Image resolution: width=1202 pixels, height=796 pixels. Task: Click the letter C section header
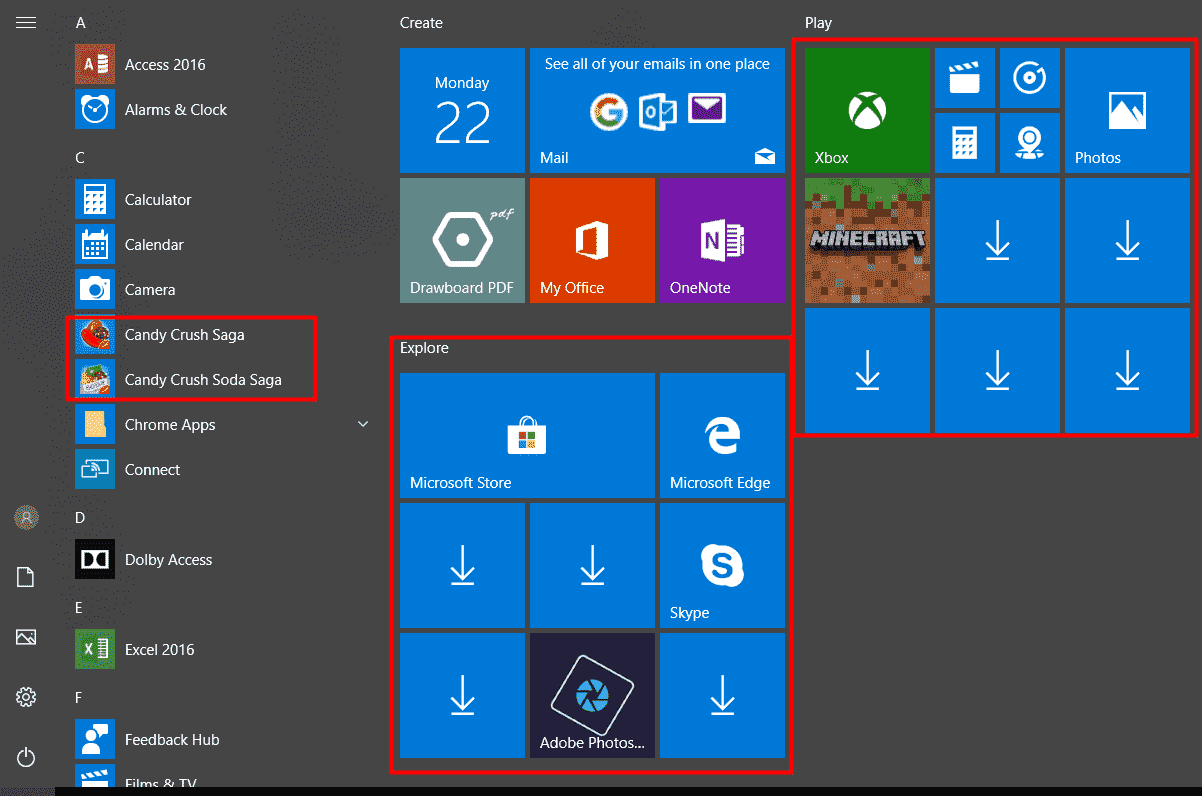80,157
